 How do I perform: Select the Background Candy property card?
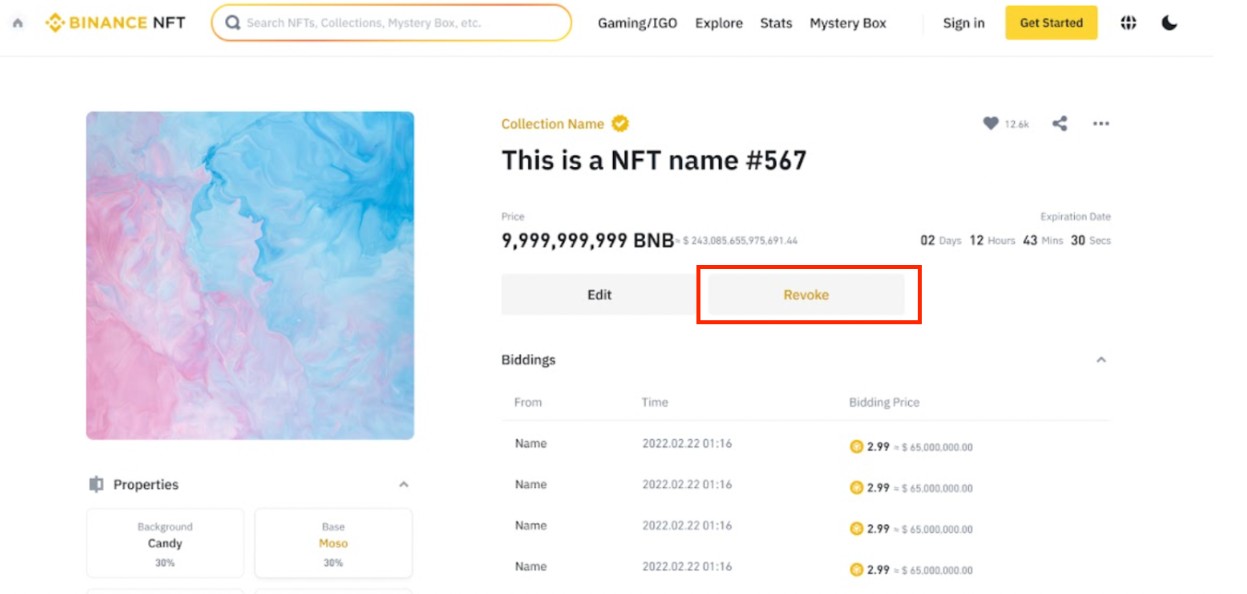click(x=165, y=543)
